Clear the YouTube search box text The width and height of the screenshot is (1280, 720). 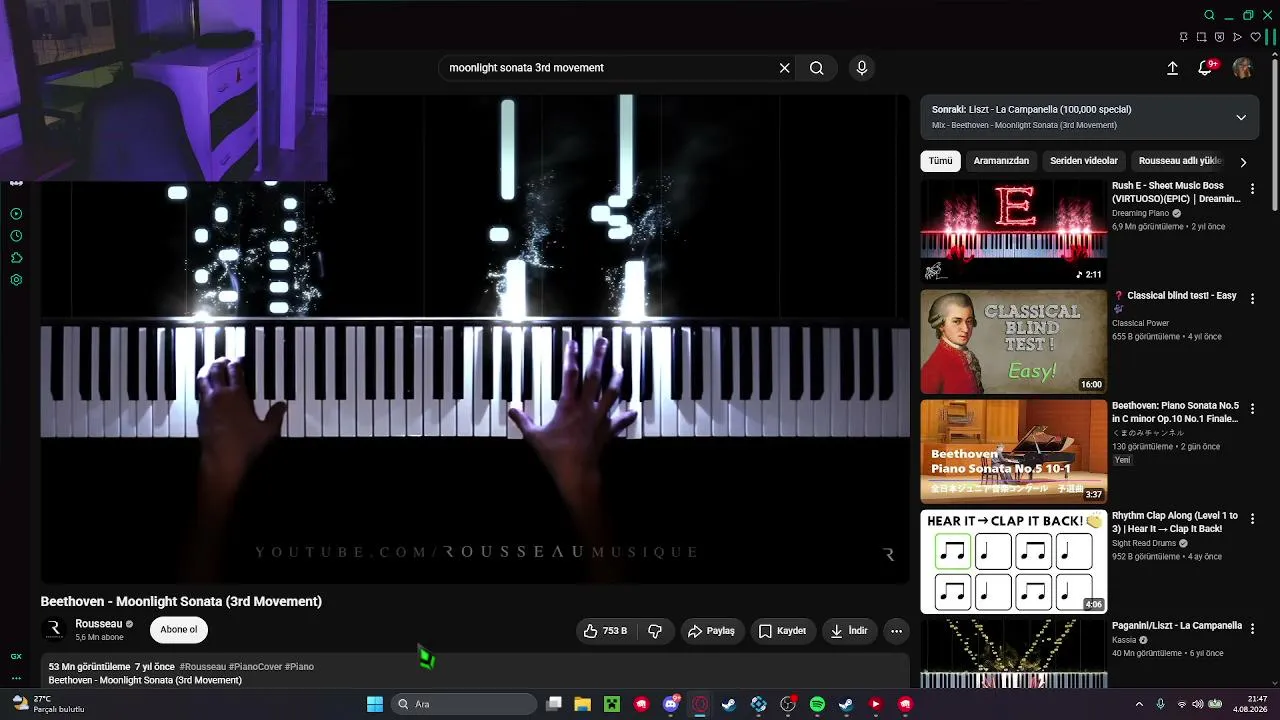785,68
